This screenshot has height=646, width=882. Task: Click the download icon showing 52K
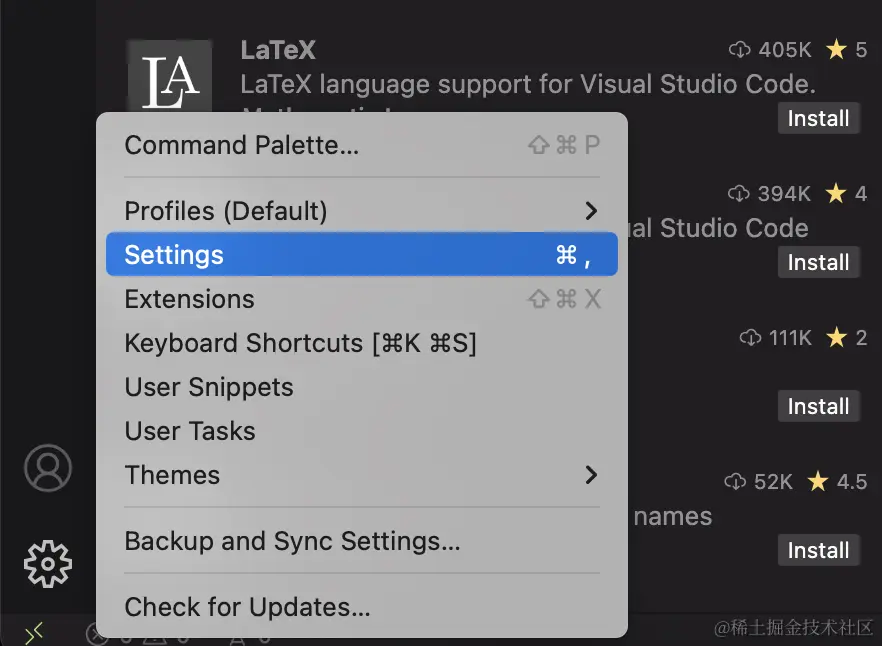[738, 482]
